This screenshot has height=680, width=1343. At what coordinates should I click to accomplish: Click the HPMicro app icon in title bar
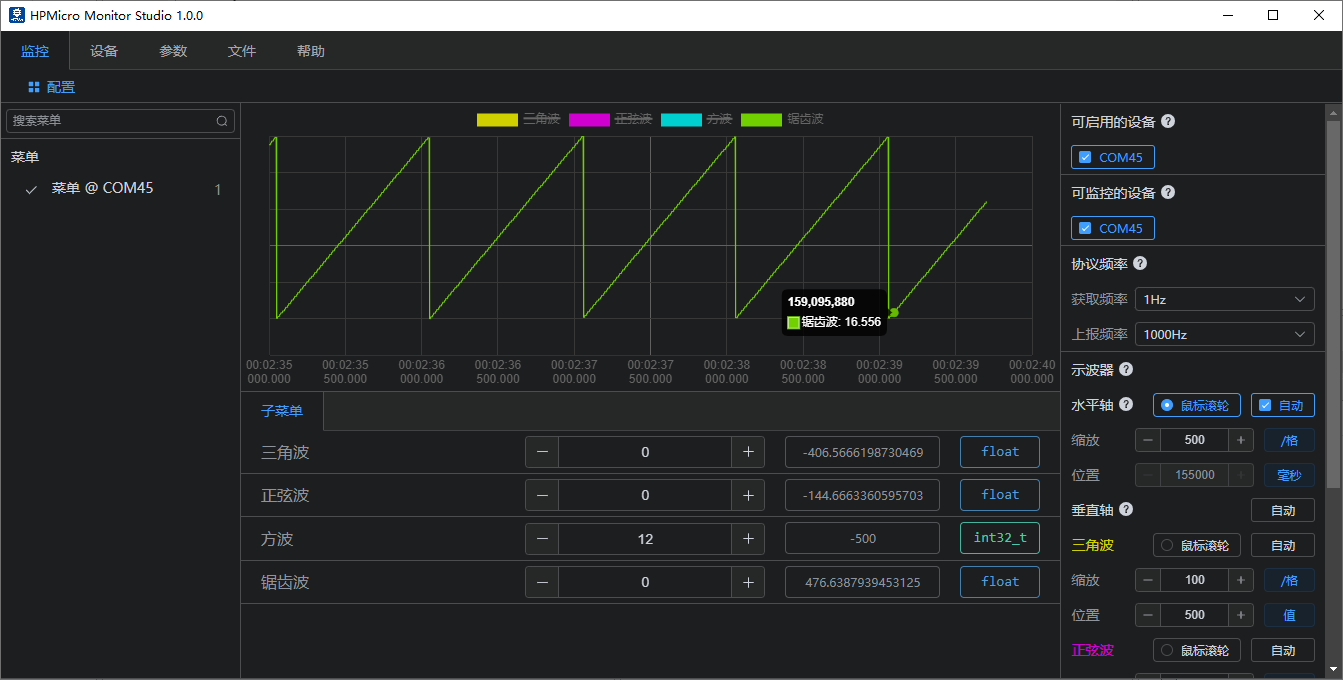(x=17, y=15)
